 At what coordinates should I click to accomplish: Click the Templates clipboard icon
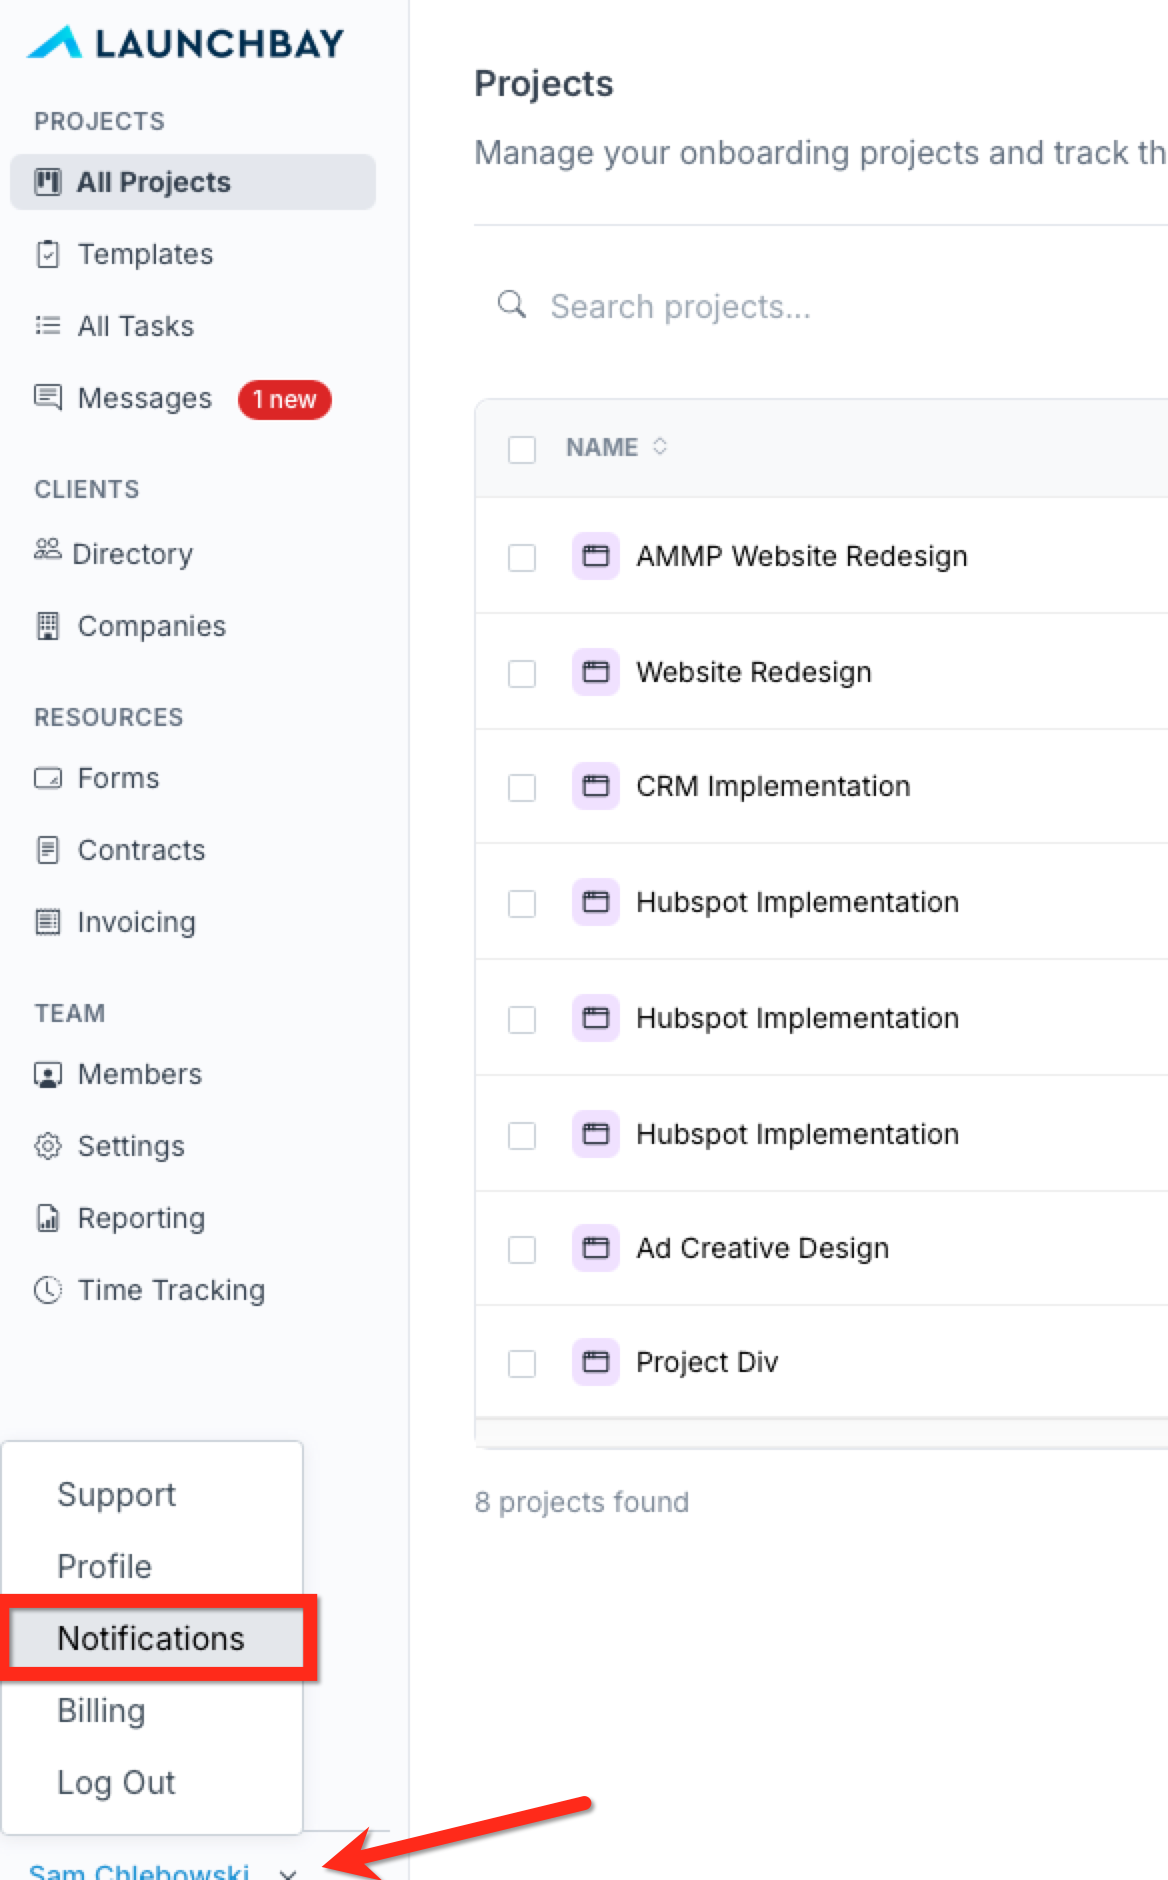point(48,254)
